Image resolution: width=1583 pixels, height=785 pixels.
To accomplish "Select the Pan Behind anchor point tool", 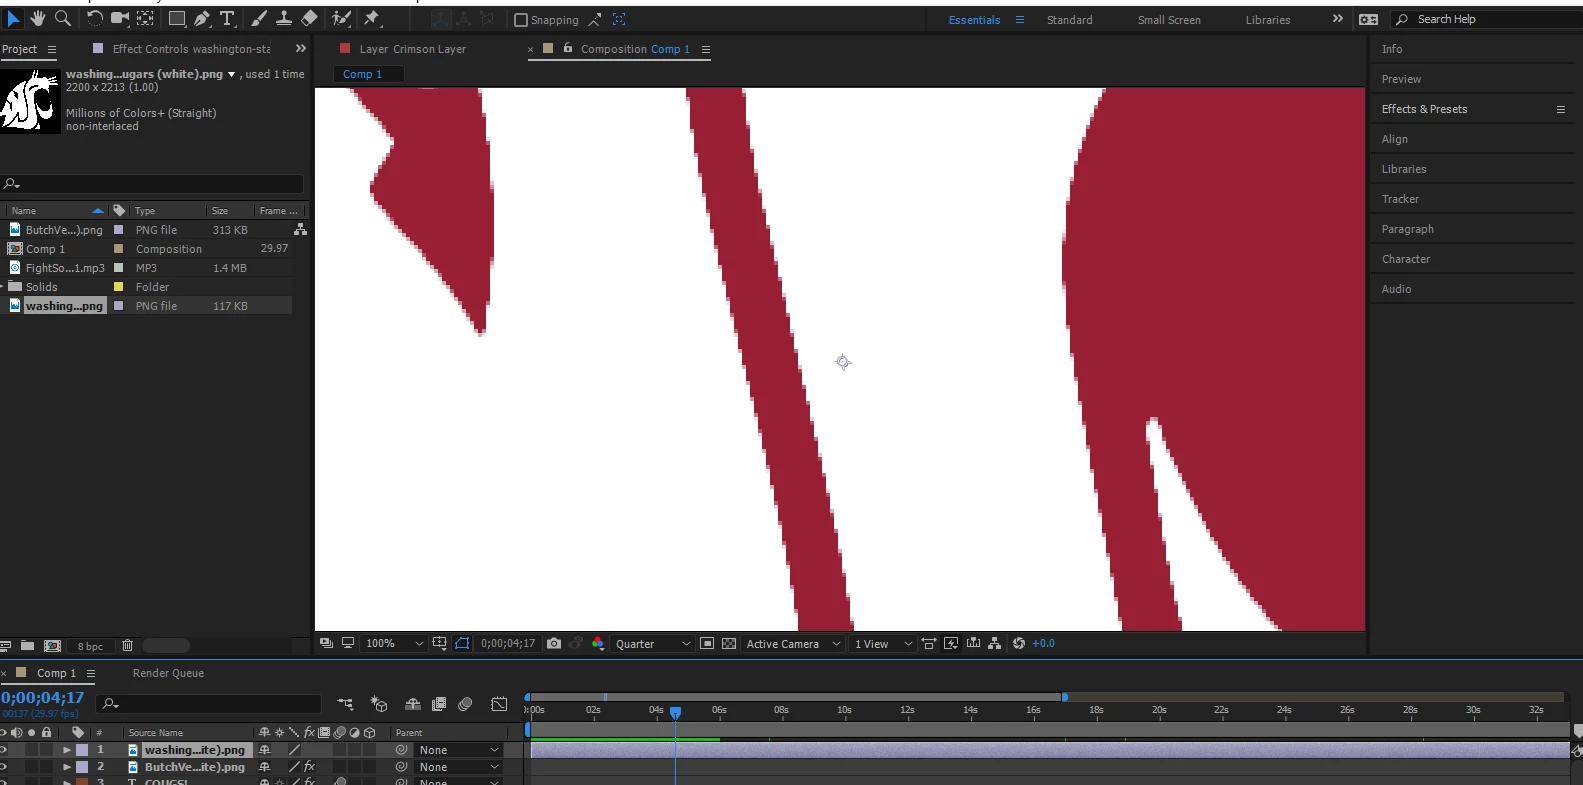I will point(146,18).
